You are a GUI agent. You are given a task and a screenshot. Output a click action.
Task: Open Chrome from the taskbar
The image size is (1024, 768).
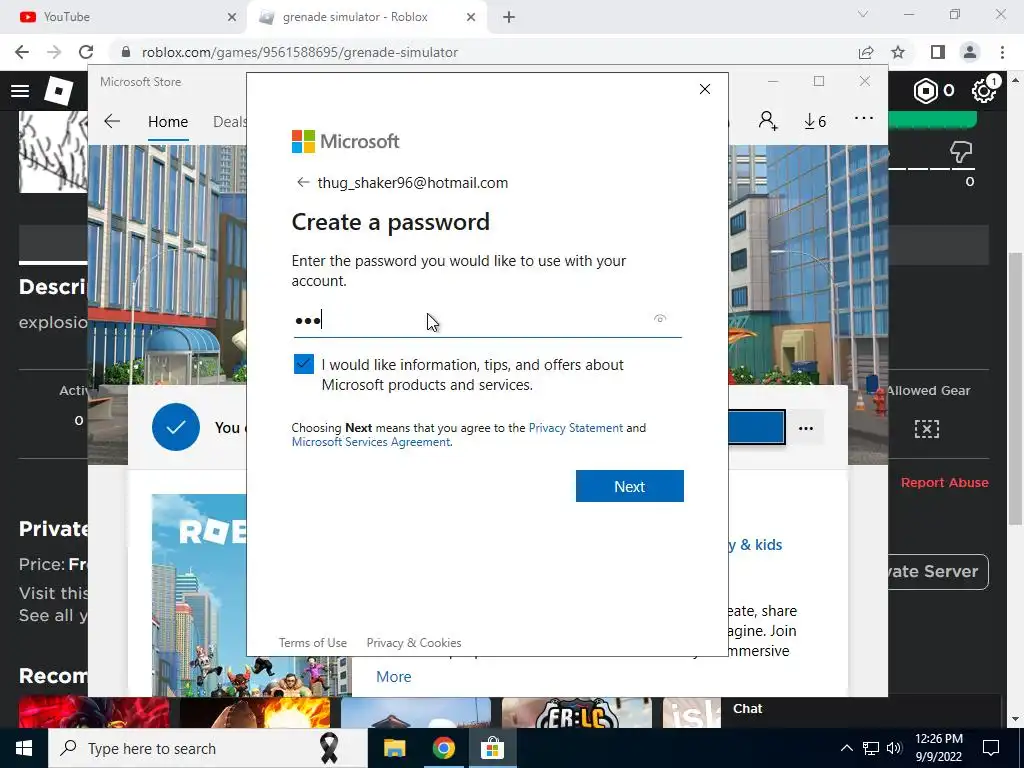[443, 748]
